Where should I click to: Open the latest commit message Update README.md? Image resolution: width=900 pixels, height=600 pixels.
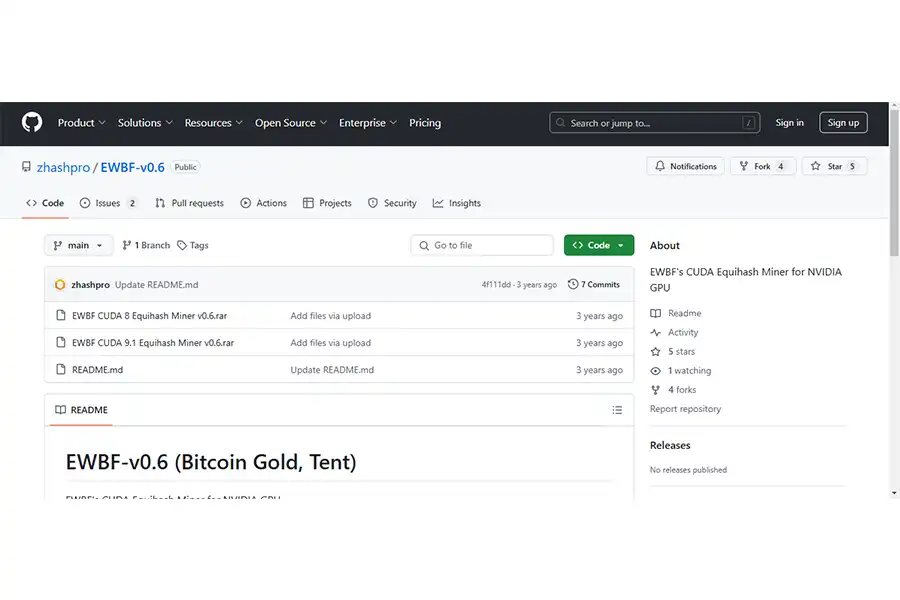[x=157, y=285]
